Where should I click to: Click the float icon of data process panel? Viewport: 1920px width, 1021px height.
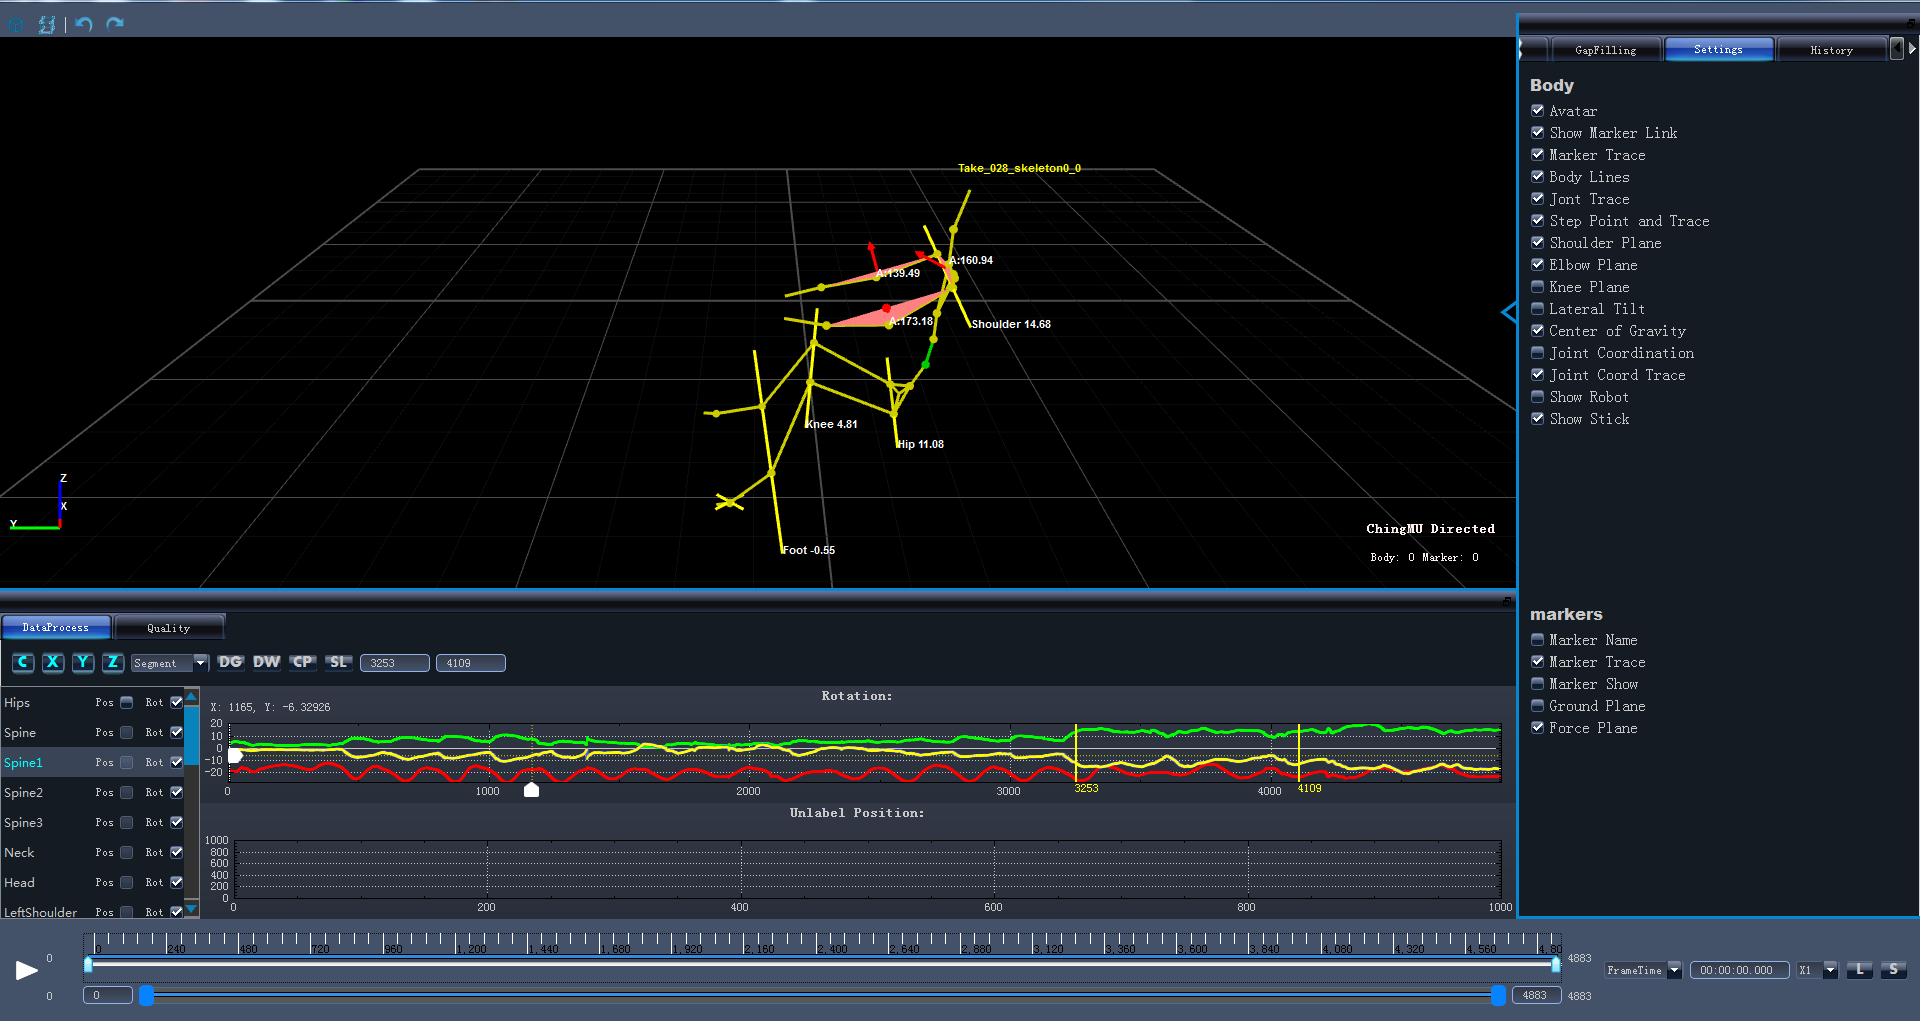(x=1507, y=602)
